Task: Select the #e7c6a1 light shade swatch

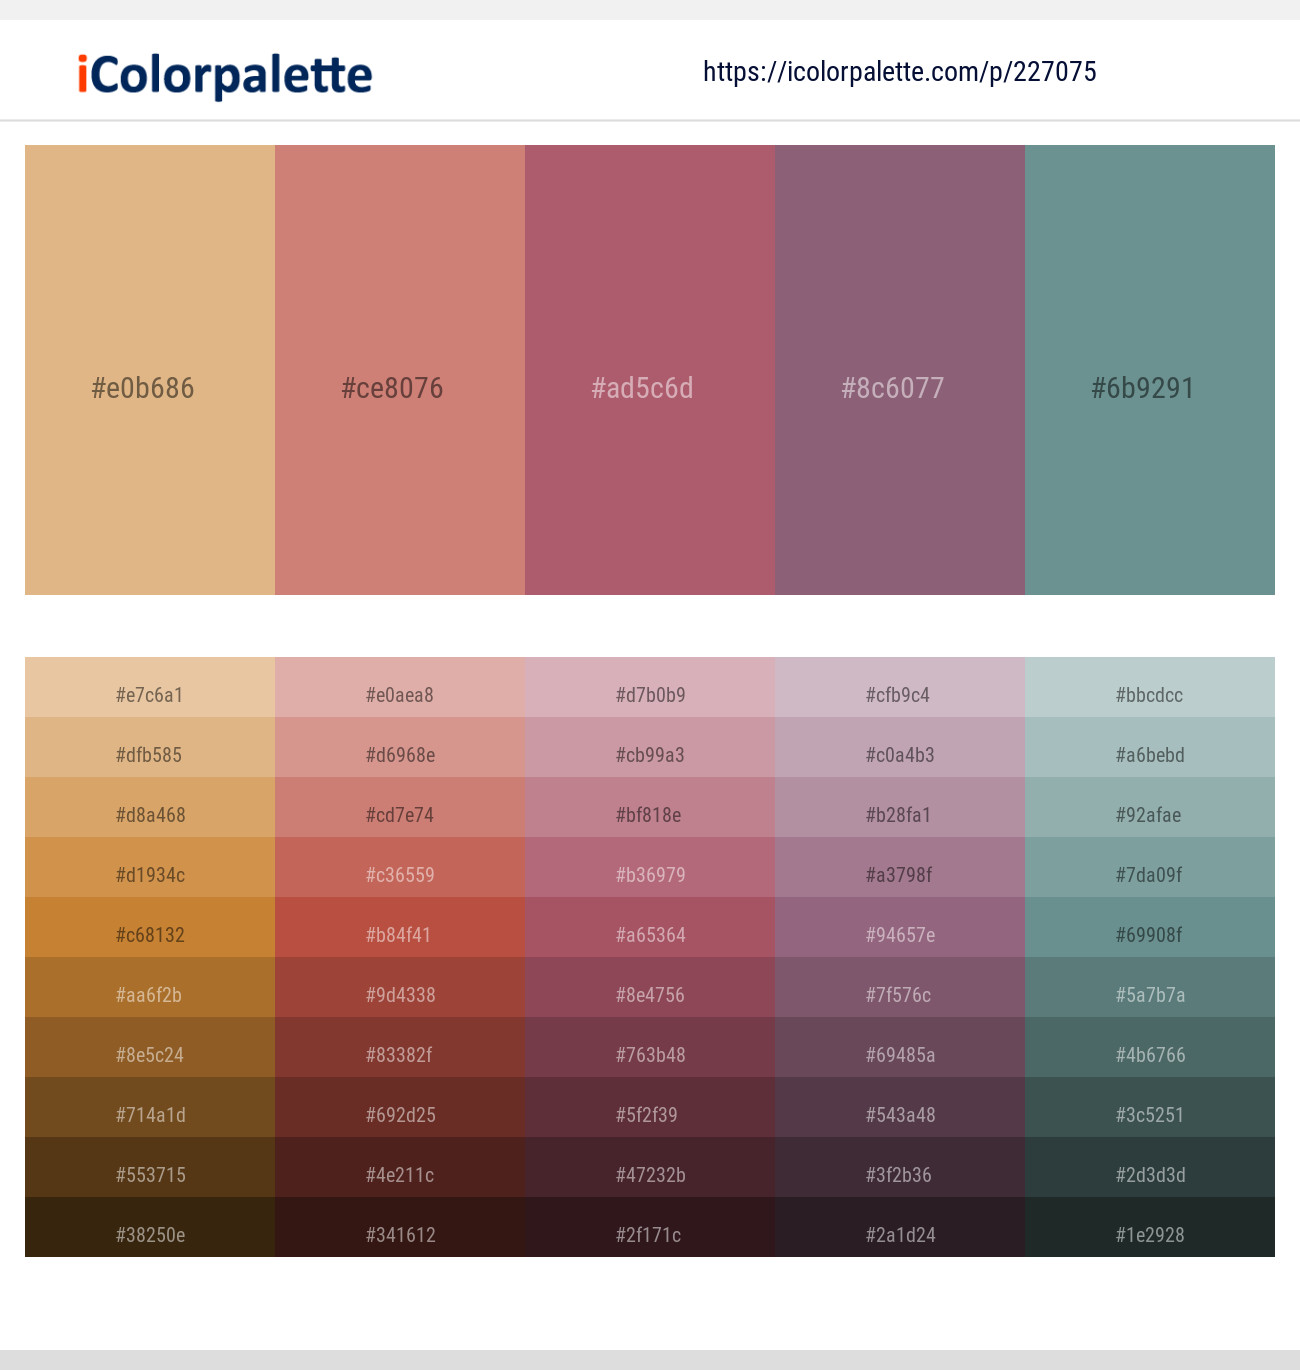Action: [x=150, y=687]
